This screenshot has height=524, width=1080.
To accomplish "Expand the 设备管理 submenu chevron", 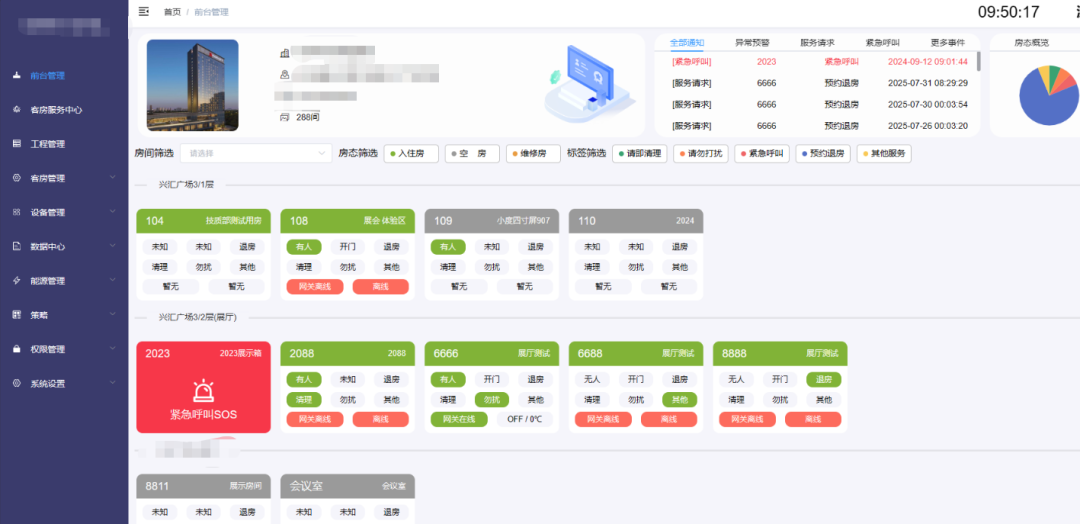I will pyautogui.click(x=113, y=212).
